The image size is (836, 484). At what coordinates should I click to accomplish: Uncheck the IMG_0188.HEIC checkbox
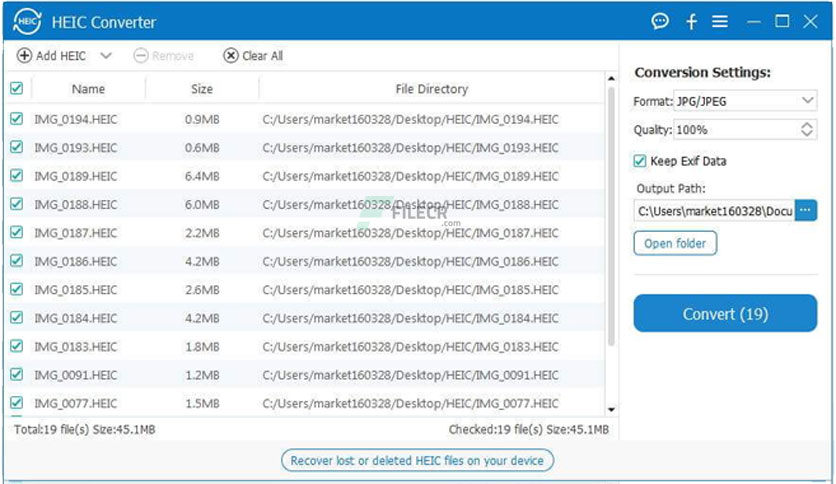click(17, 204)
